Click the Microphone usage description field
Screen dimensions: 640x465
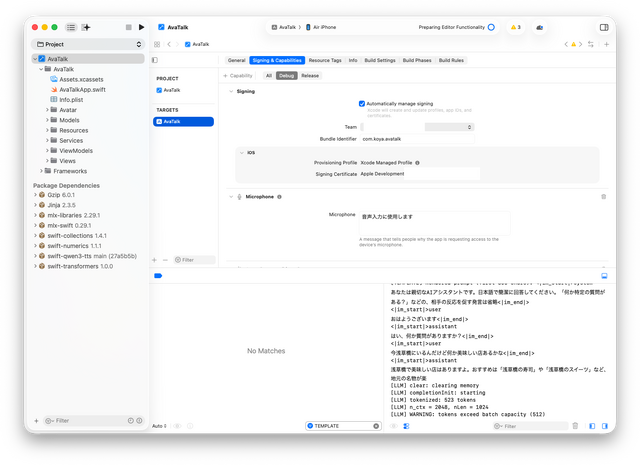tap(434, 222)
